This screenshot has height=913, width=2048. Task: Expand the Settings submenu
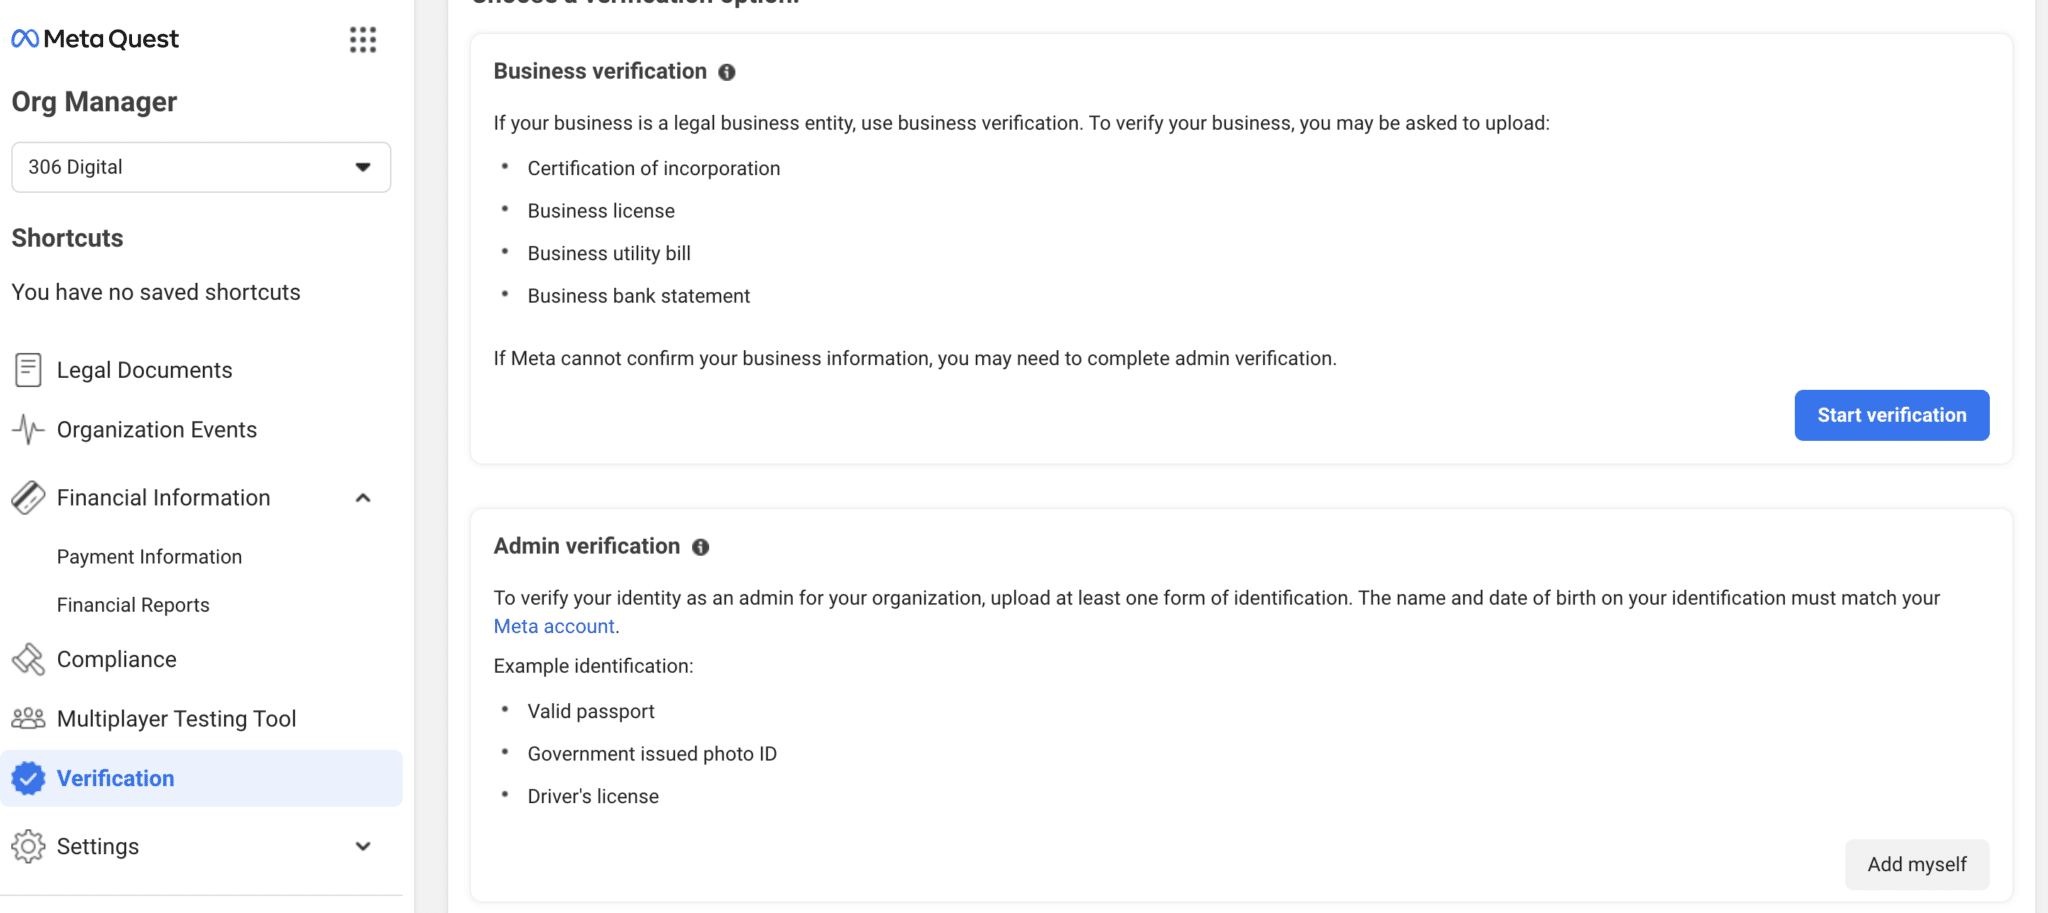[363, 846]
